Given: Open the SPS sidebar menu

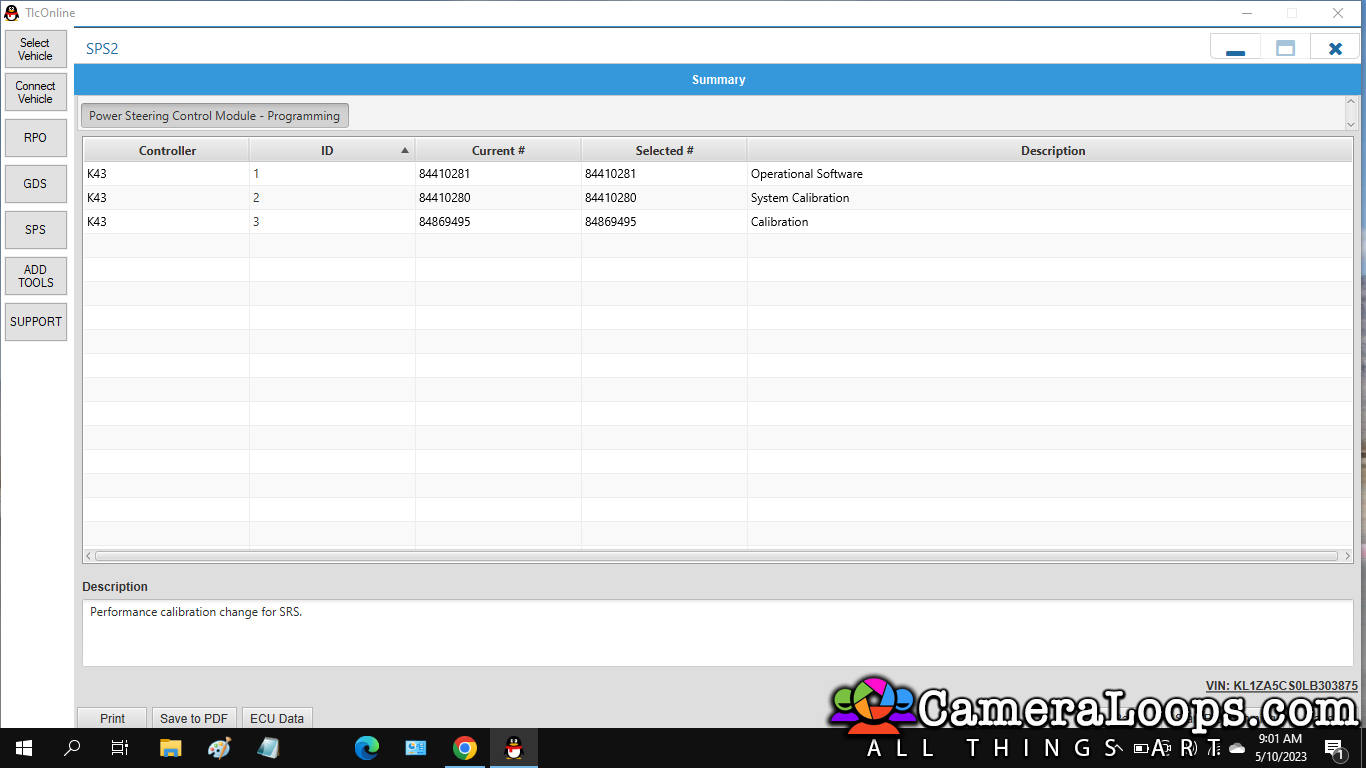Looking at the screenshot, I should (35, 230).
